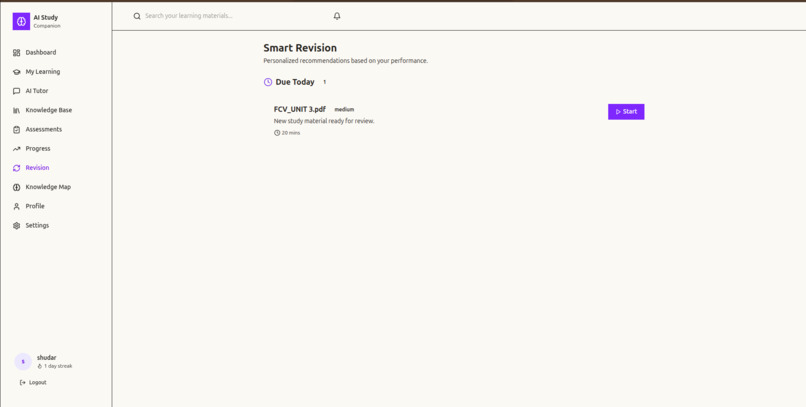Click the shudar user avatar

[x=23, y=362]
